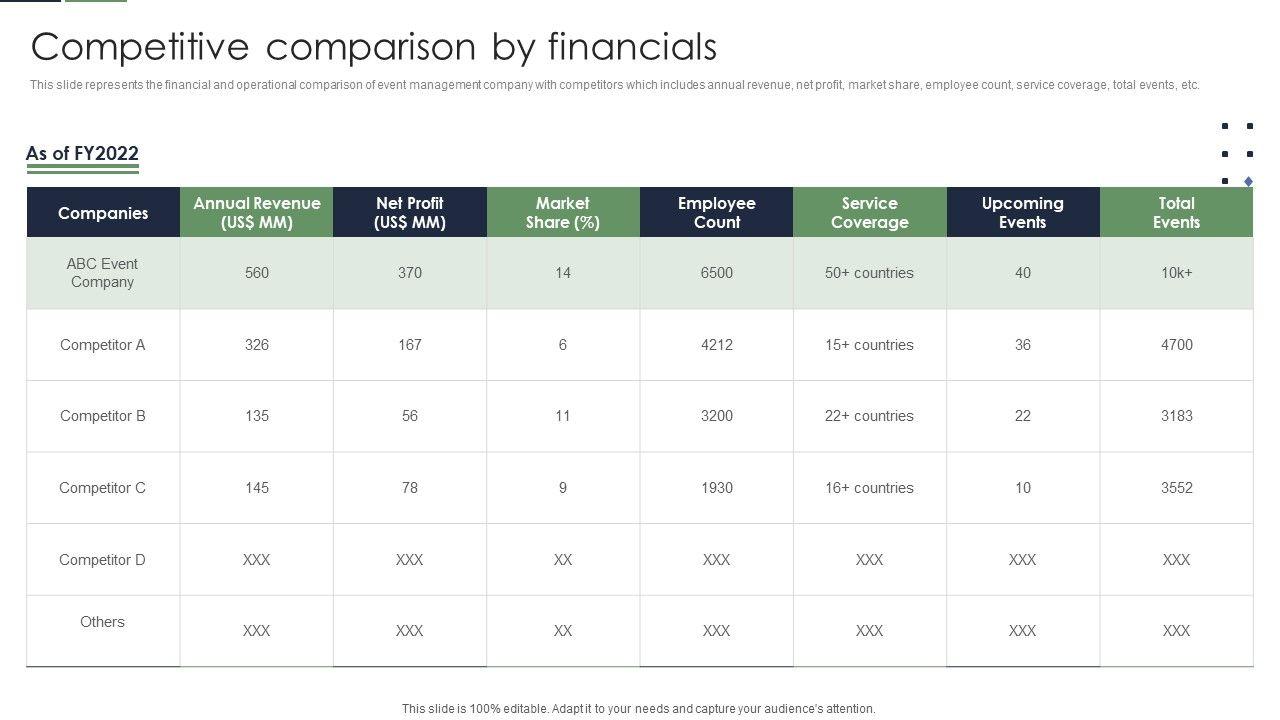Select the 'Others' row label
Image resolution: width=1280 pixels, height=720 pixels.
click(x=103, y=622)
